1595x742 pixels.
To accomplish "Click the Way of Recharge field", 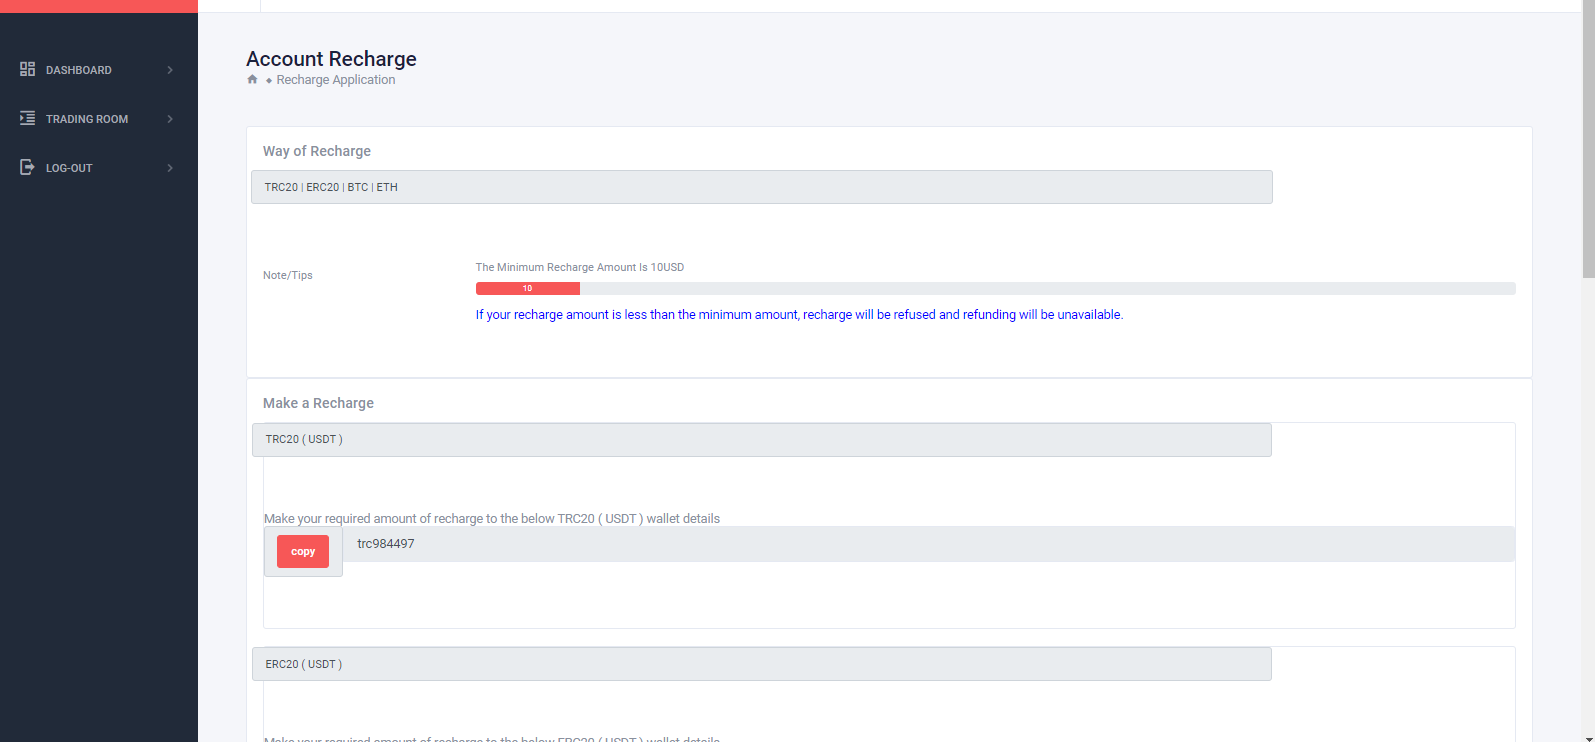I will (x=761, y=187).
